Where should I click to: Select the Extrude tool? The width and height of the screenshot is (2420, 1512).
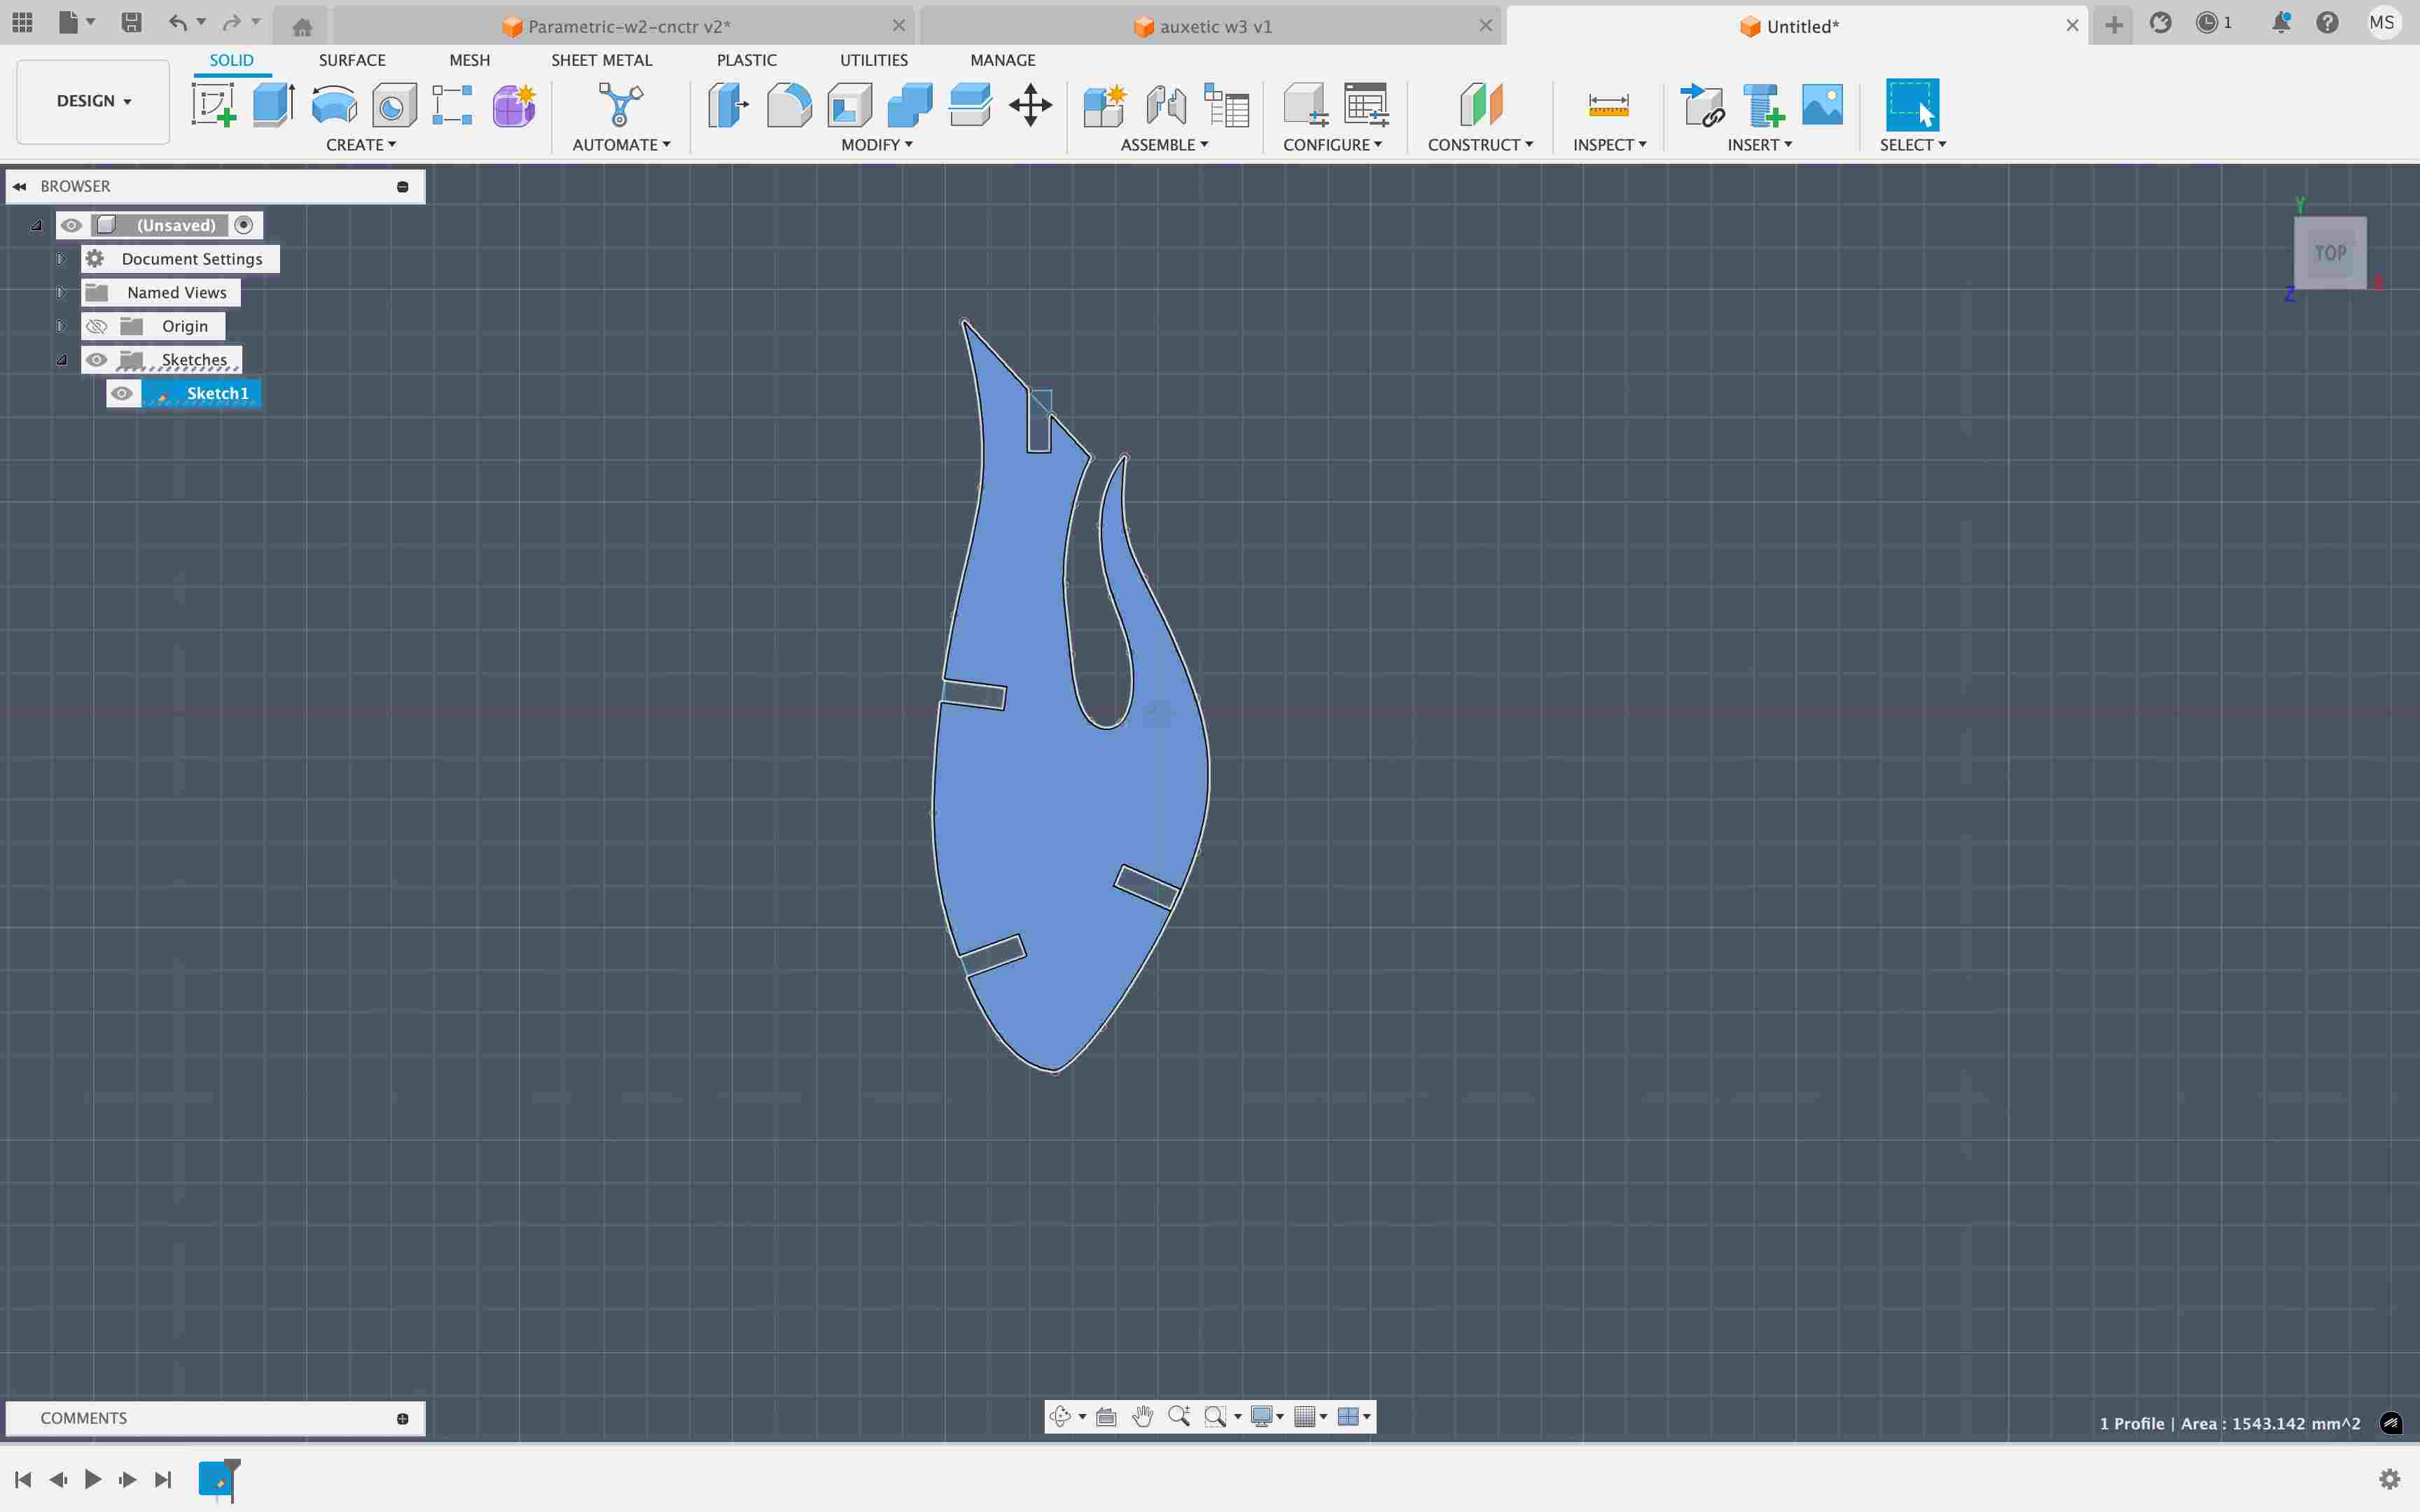pos(273,105)
